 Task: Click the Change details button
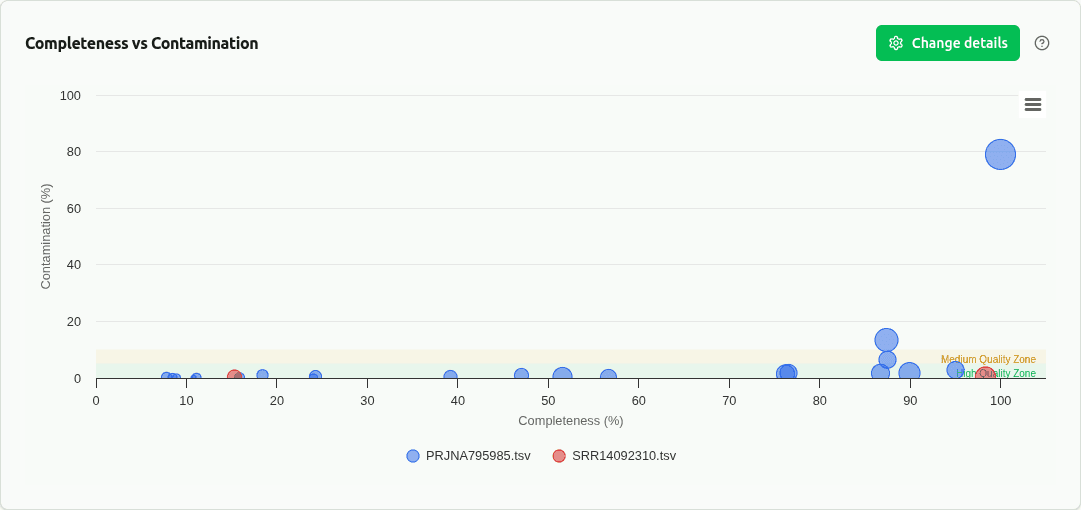coord(947,43)
